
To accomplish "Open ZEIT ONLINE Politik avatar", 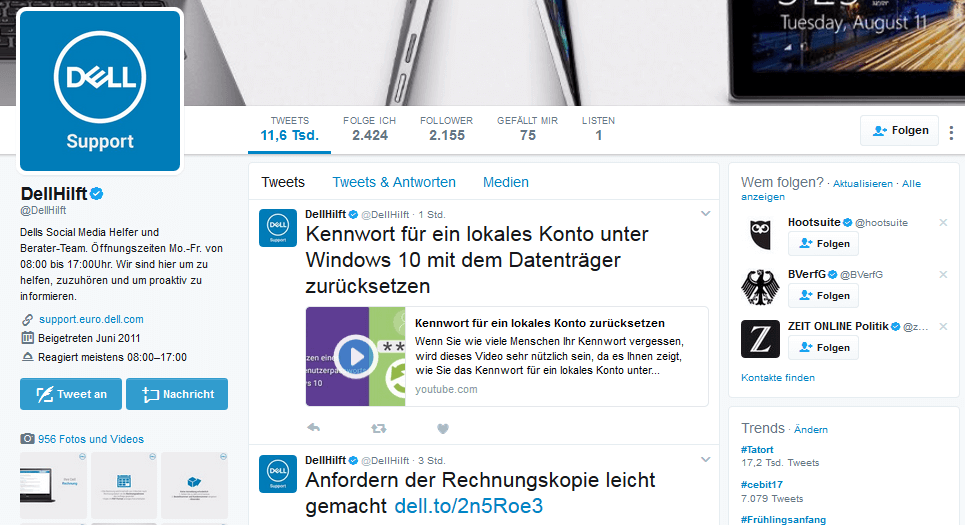I will click(760, 339).
